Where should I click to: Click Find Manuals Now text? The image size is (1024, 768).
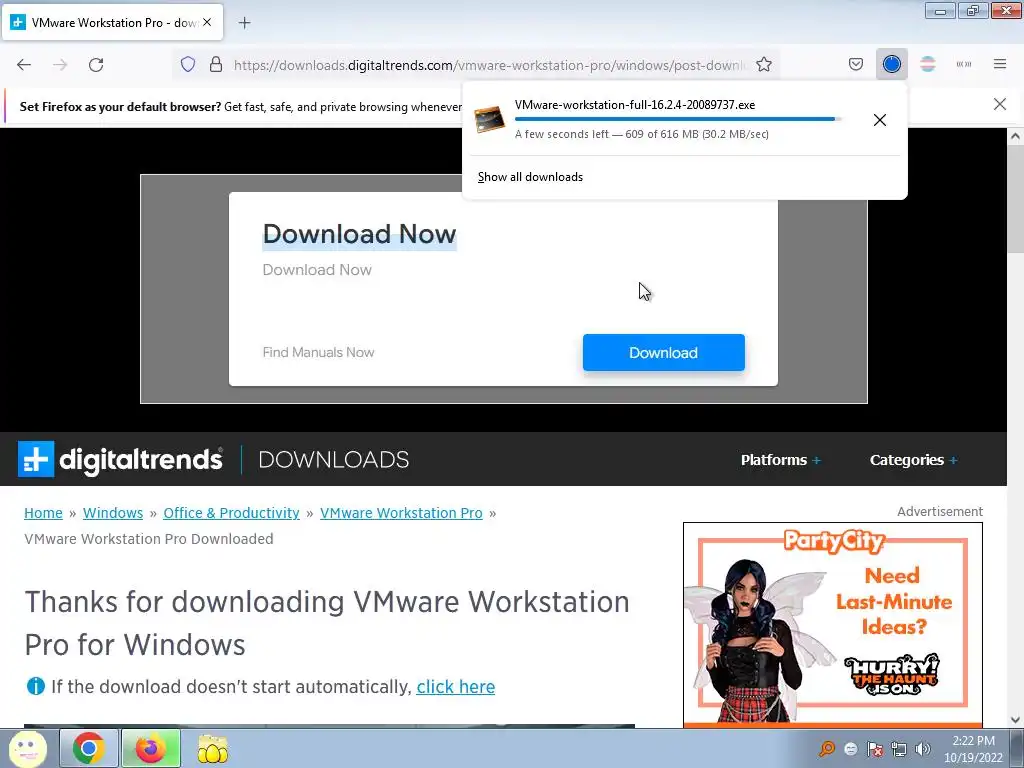pyautogui.click(x=318, y=353)
